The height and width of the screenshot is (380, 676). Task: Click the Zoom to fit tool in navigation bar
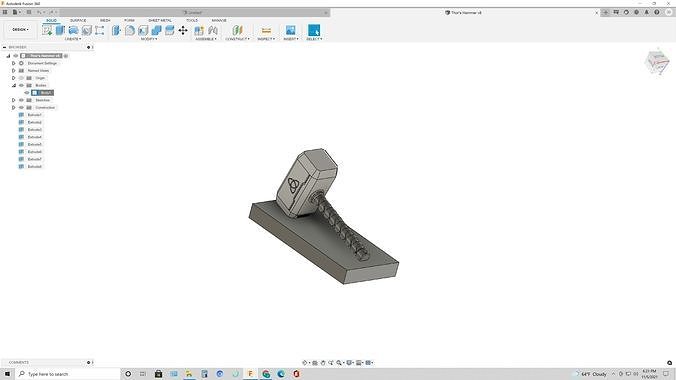click(339, 363)
